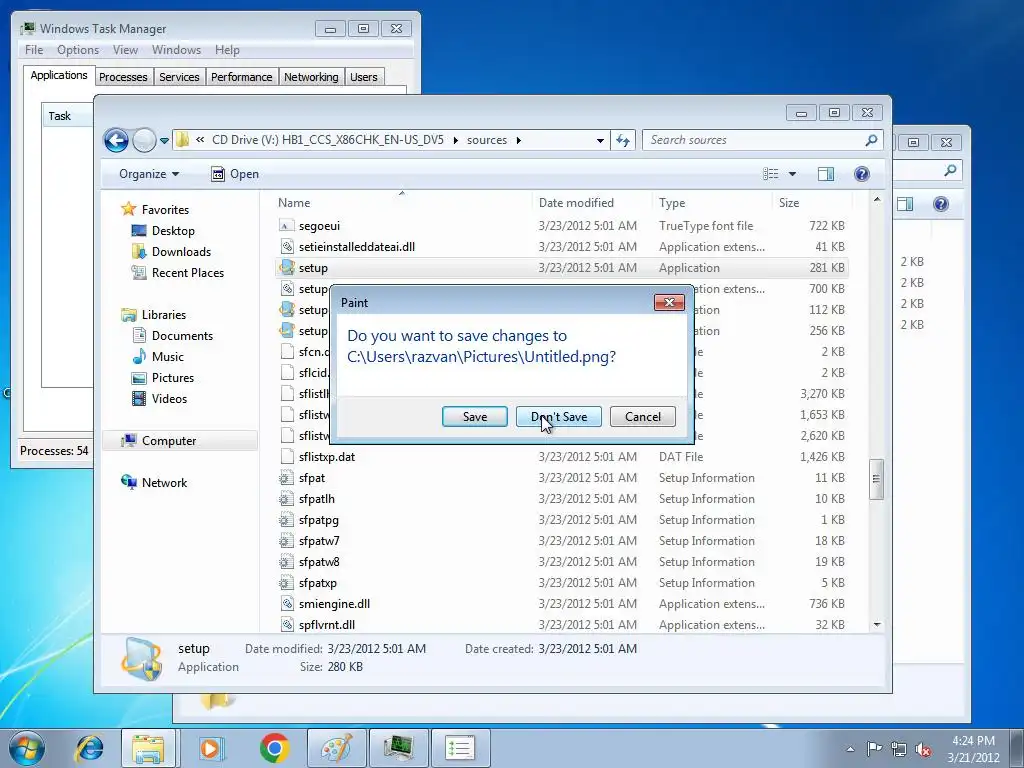This screenshot has width=1024, height=768.
Task: Open Chrome from the taskbar
Action: click(274, 748)
